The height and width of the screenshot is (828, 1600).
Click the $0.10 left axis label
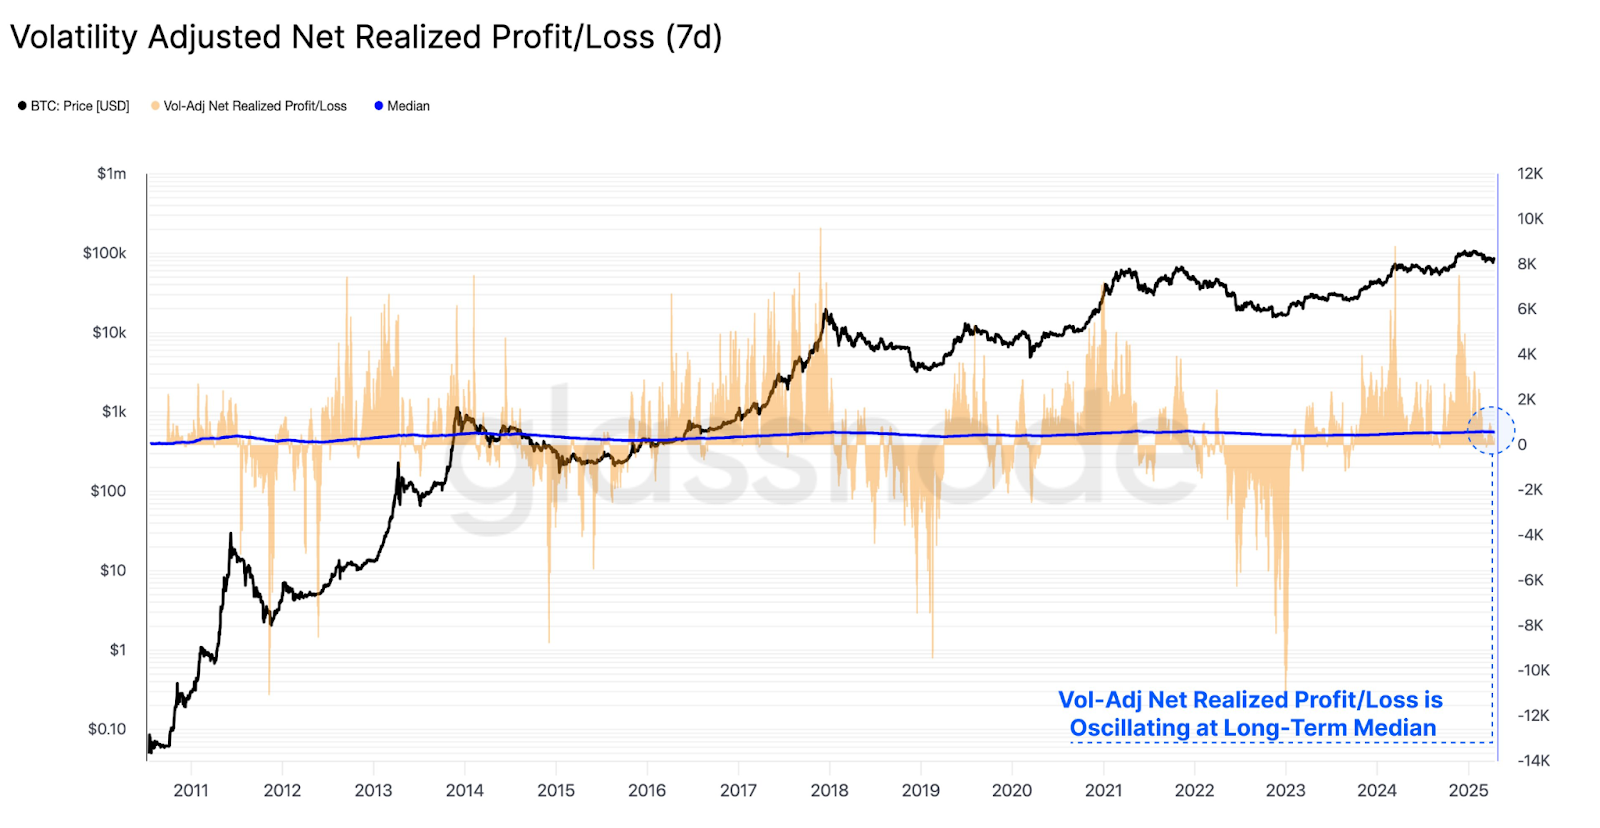coord(107,729)
